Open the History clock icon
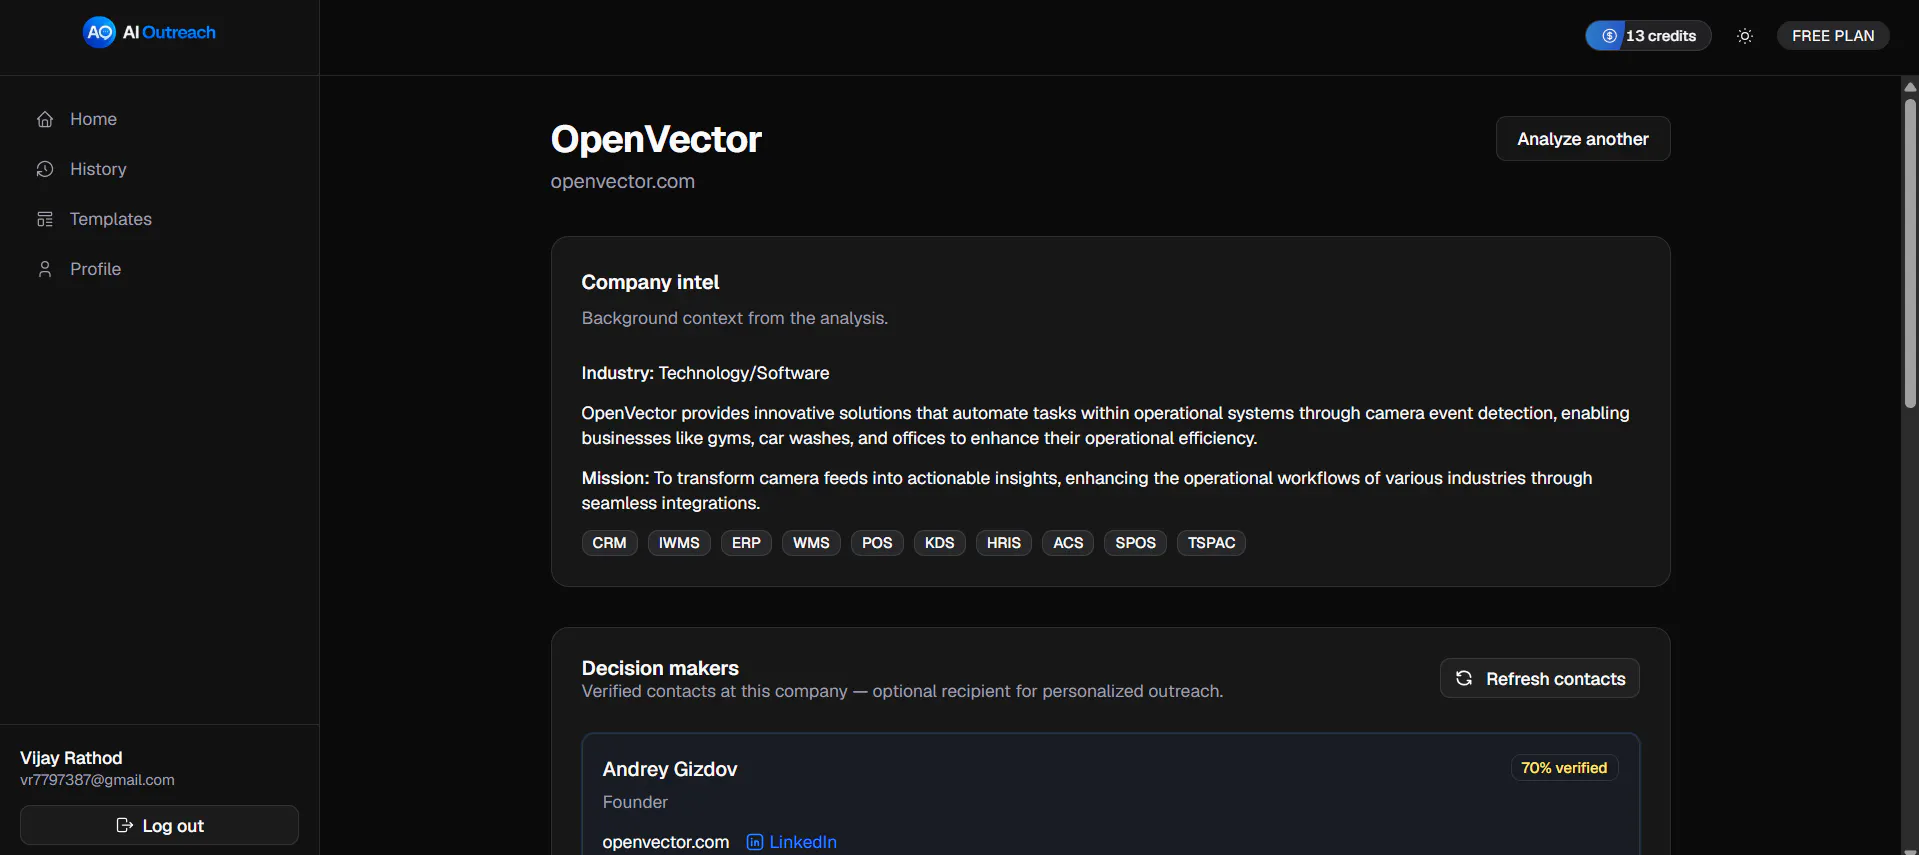1919x855 pixels. point(45,169)
